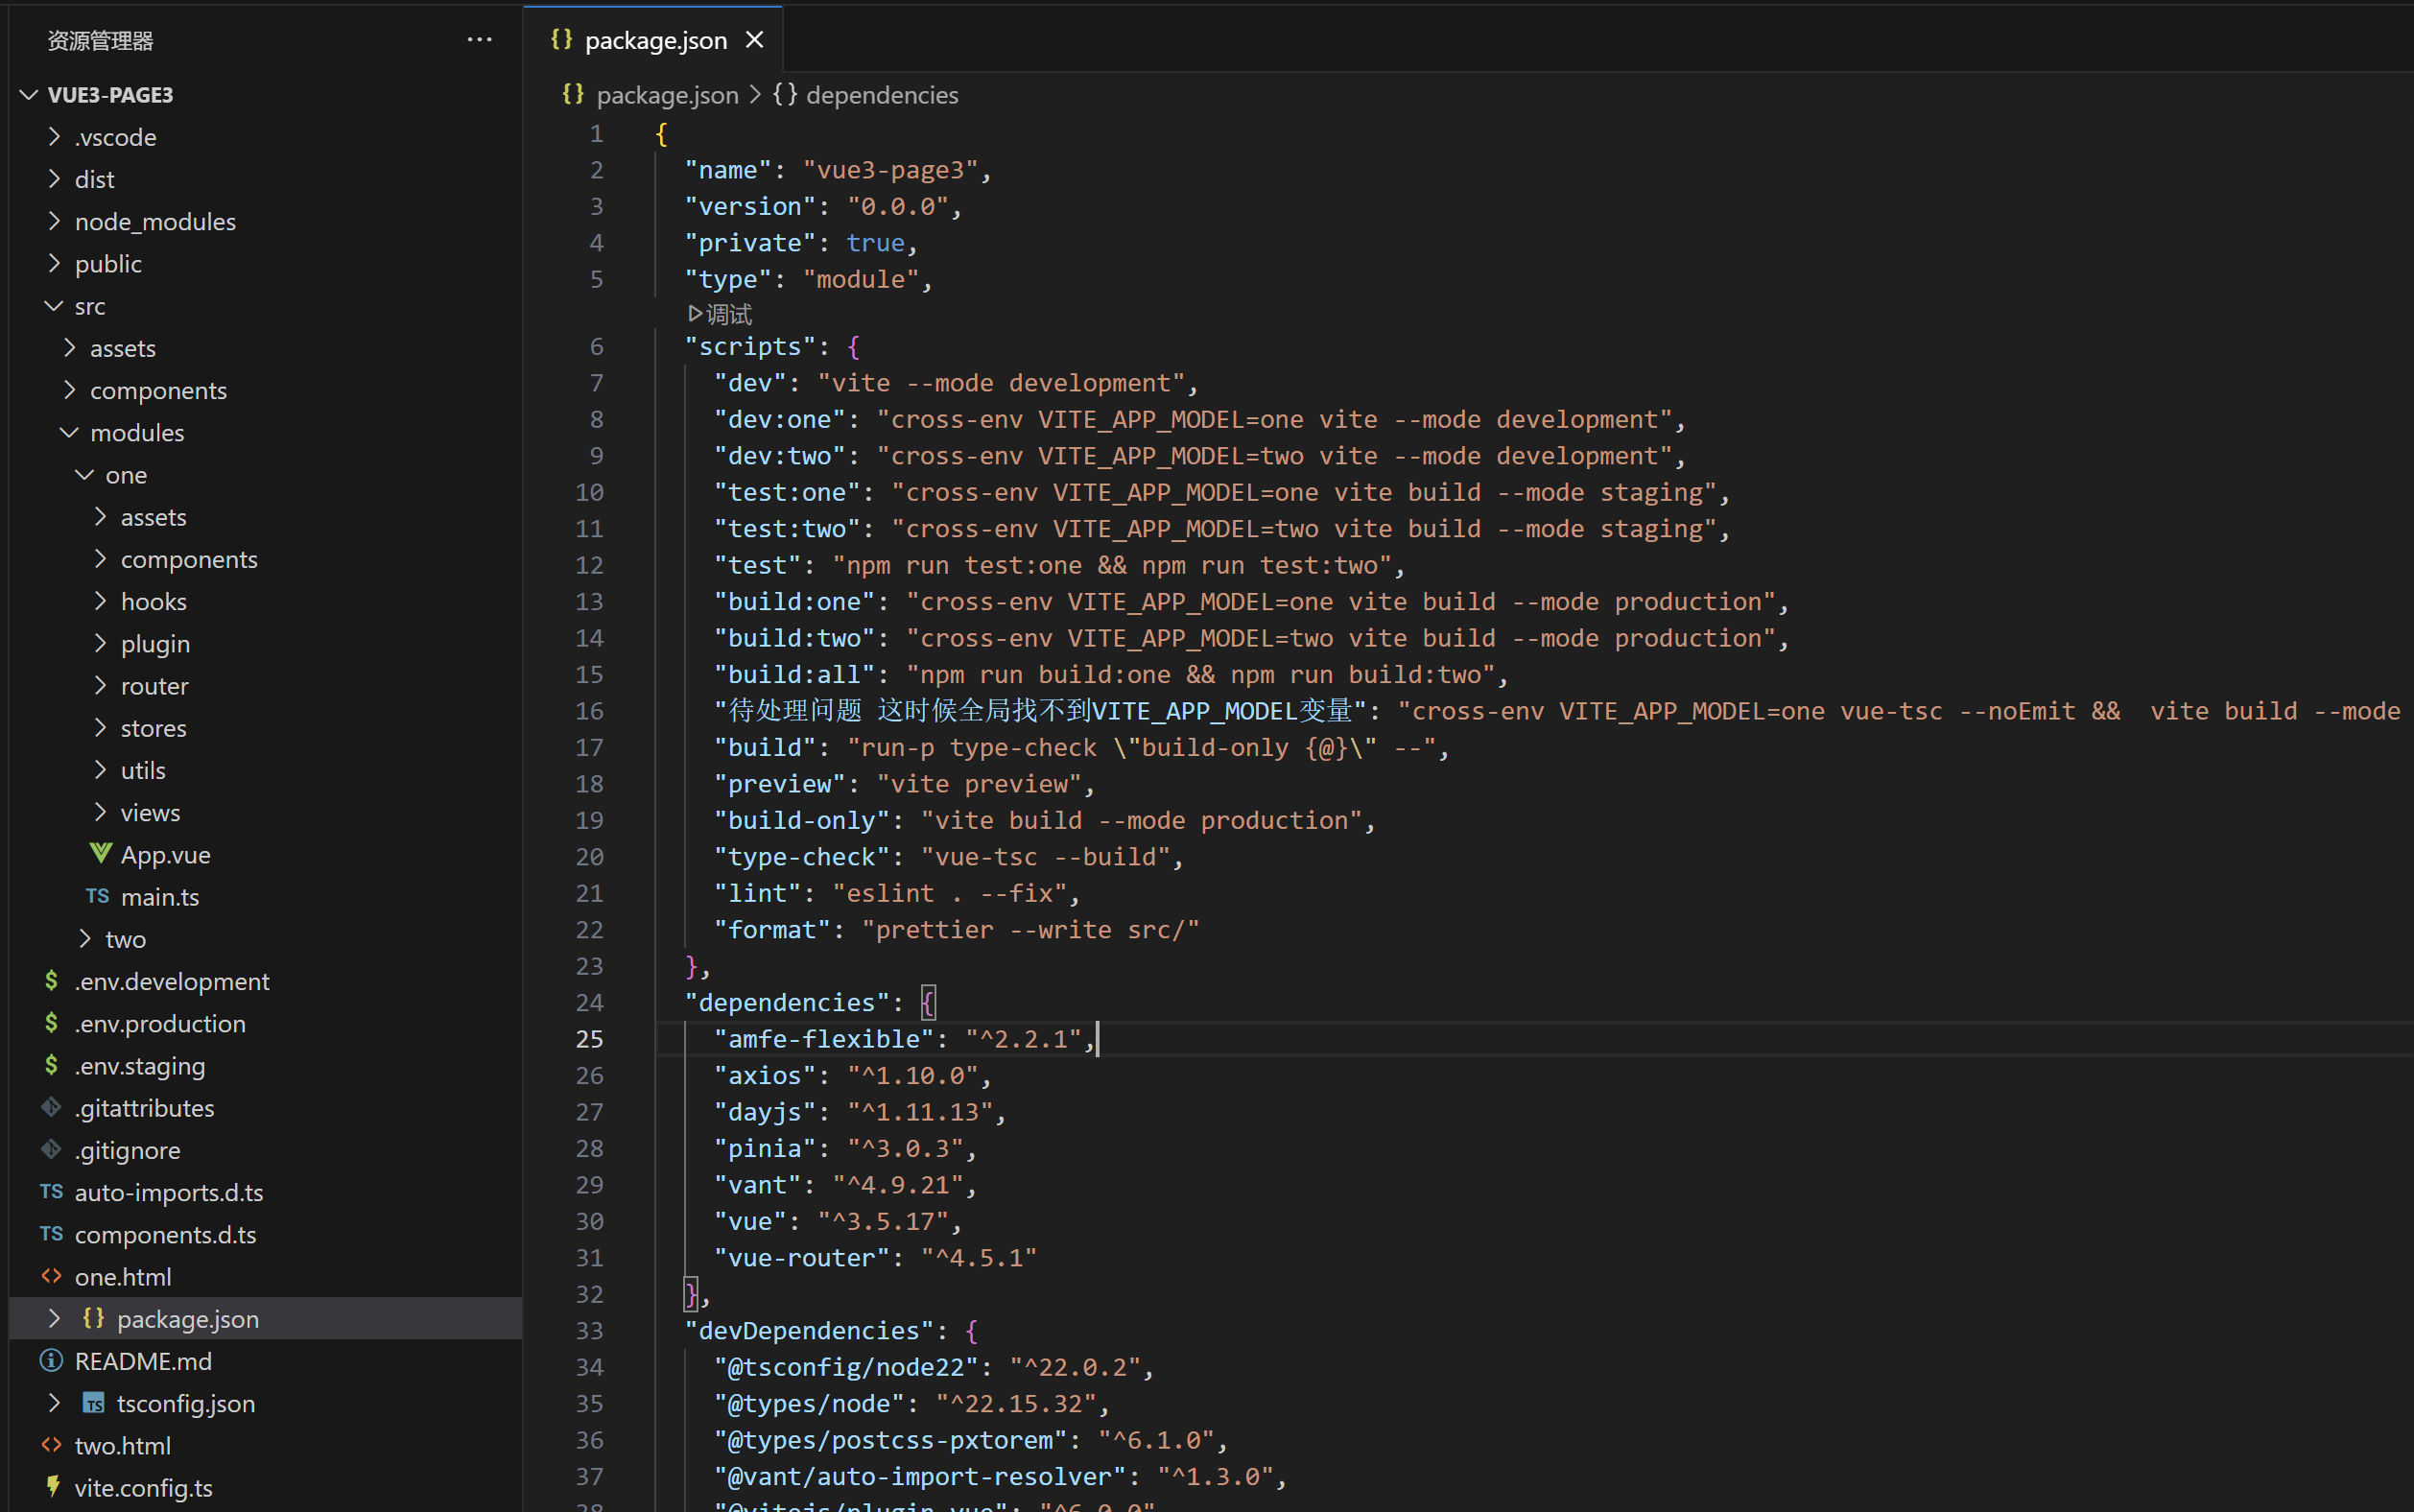The height and width of the screenshot is (1512, 2414).
Task: Click line number 24 in gutter
Action: click(x=589, y=1002)
